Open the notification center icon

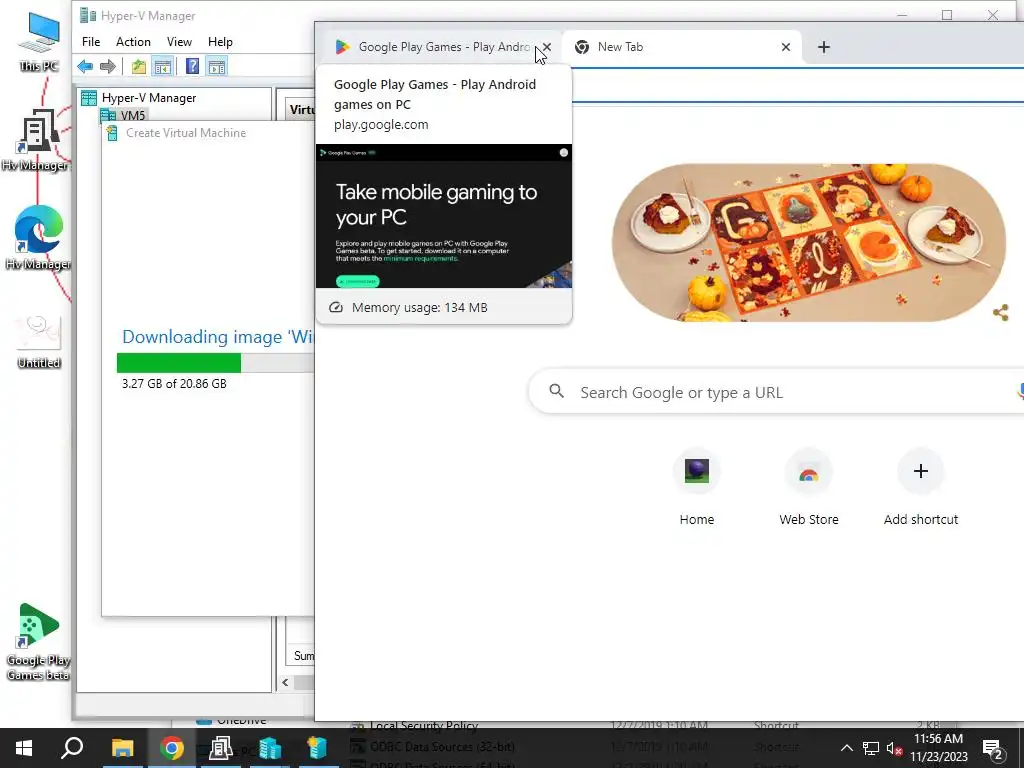click(x=993, y=748)
